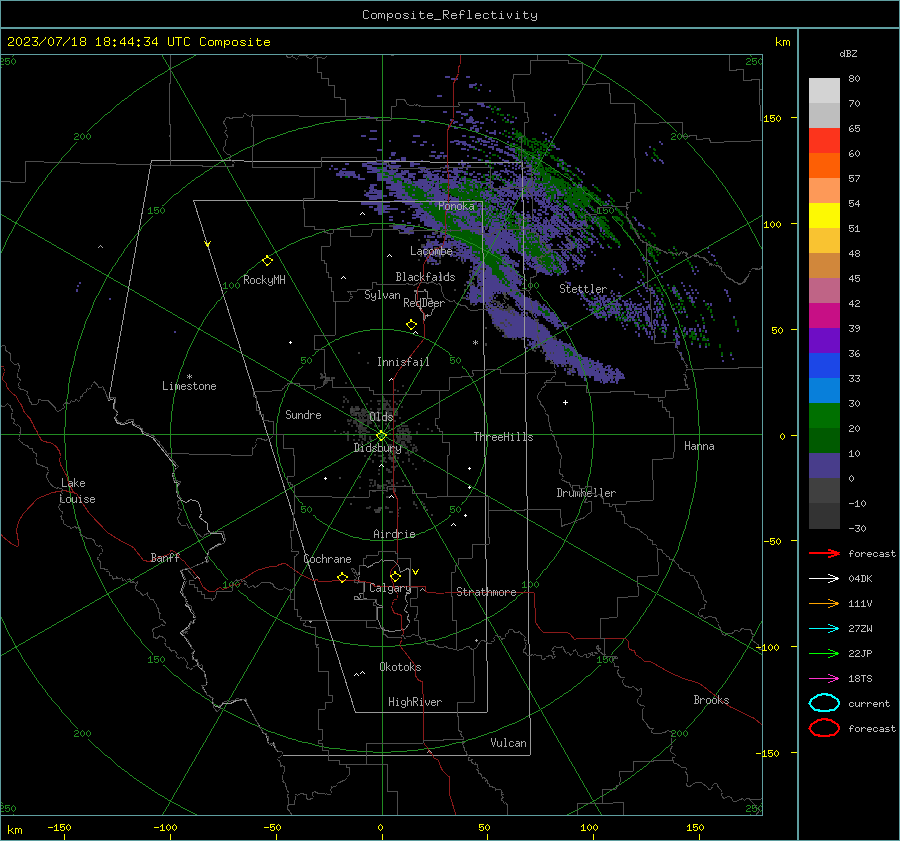Select the yellow diamond marker near RockyMH

[267, 261]
